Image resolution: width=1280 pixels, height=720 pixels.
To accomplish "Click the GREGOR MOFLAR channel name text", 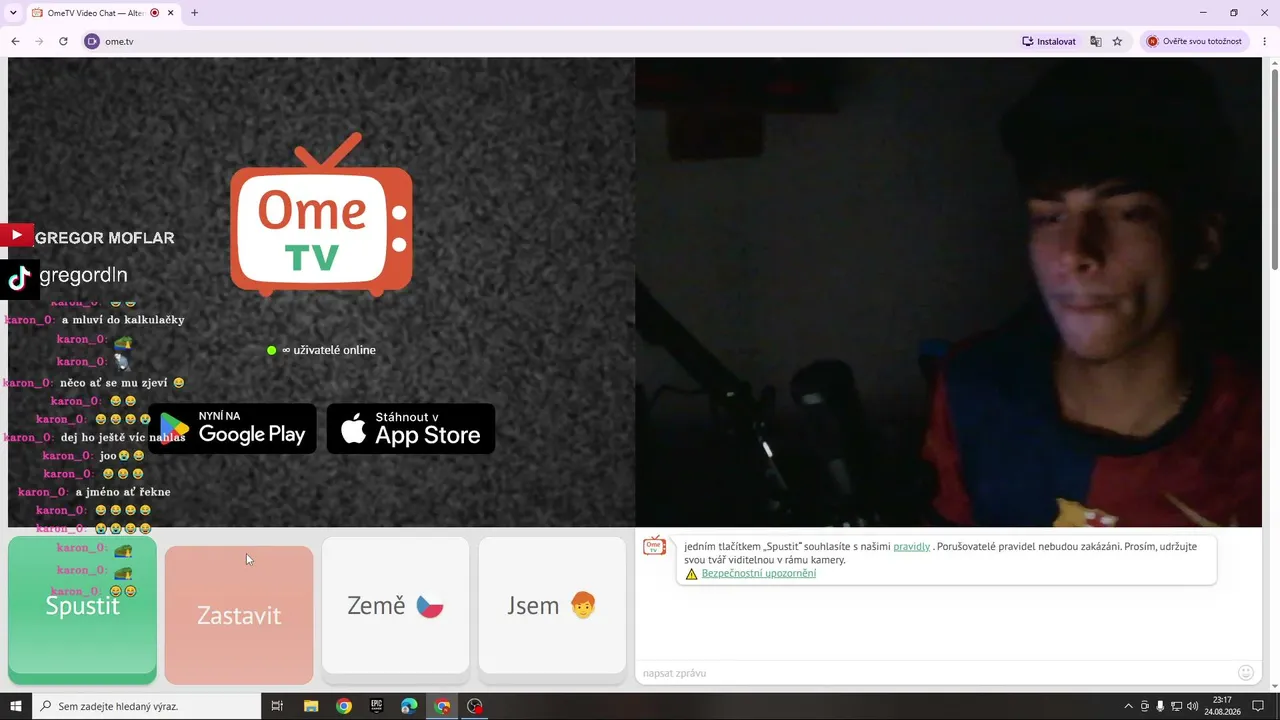I will [x=105, y=238].
